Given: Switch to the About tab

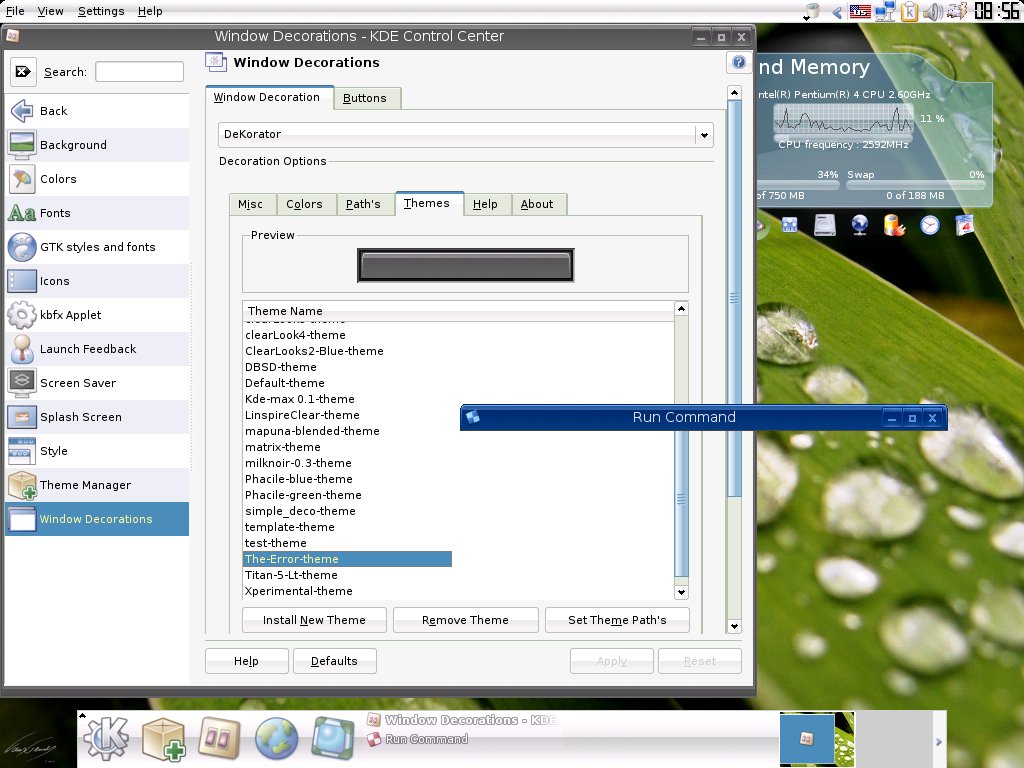Looking at the screenshot, I should point(537,204).
